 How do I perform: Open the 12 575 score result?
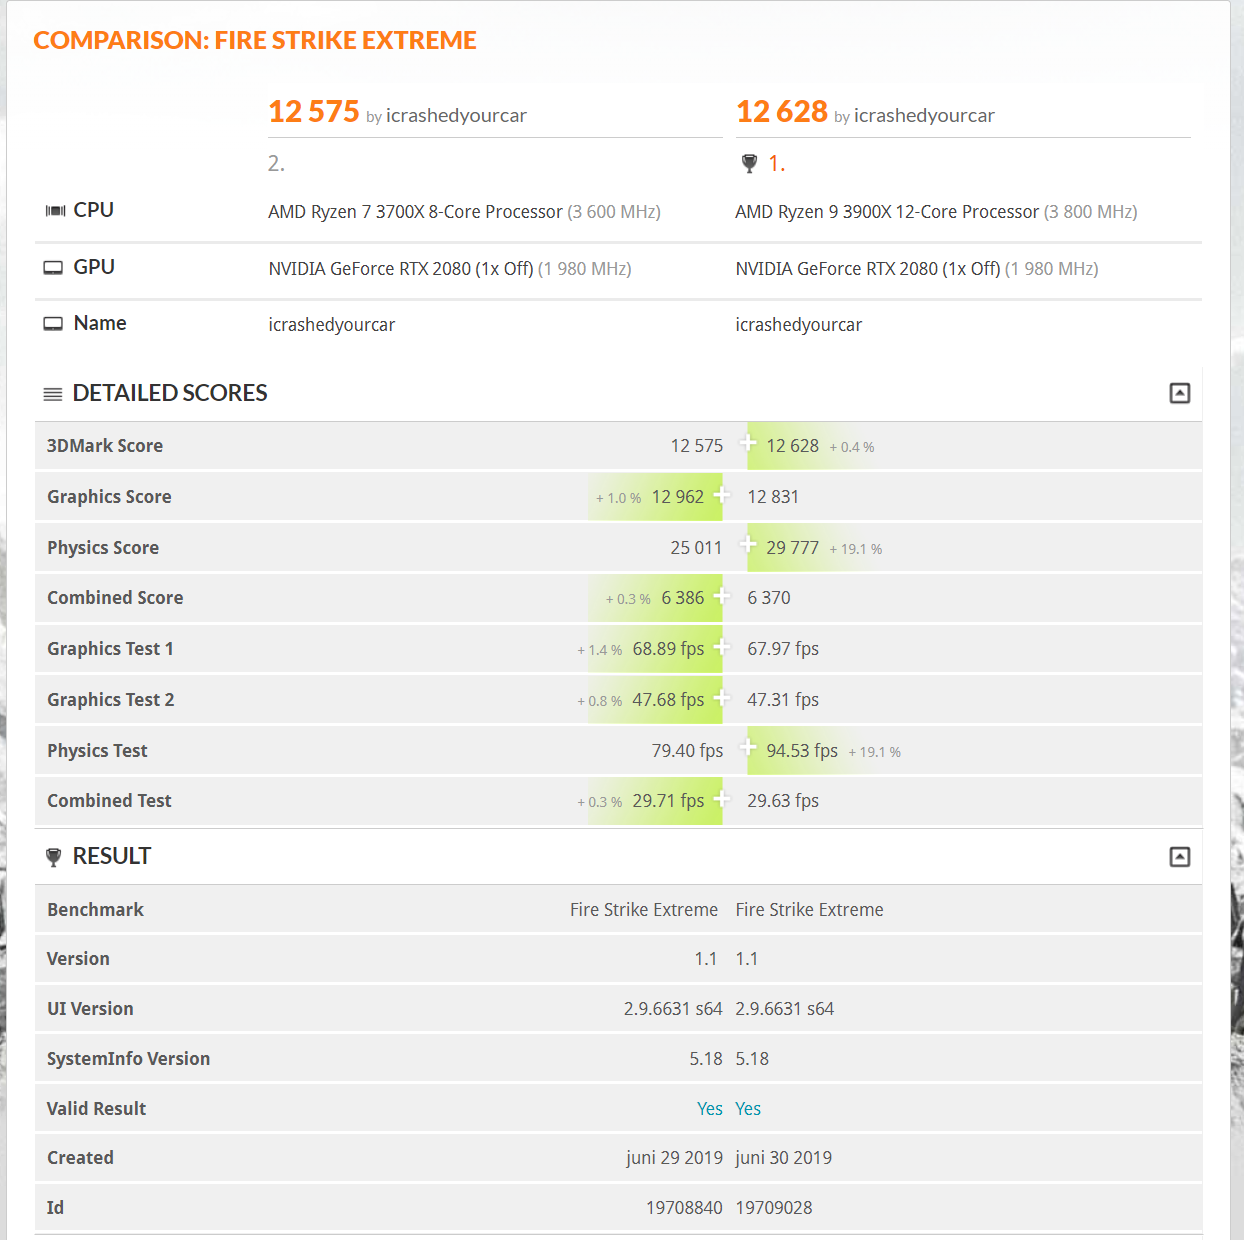[314, 111]
